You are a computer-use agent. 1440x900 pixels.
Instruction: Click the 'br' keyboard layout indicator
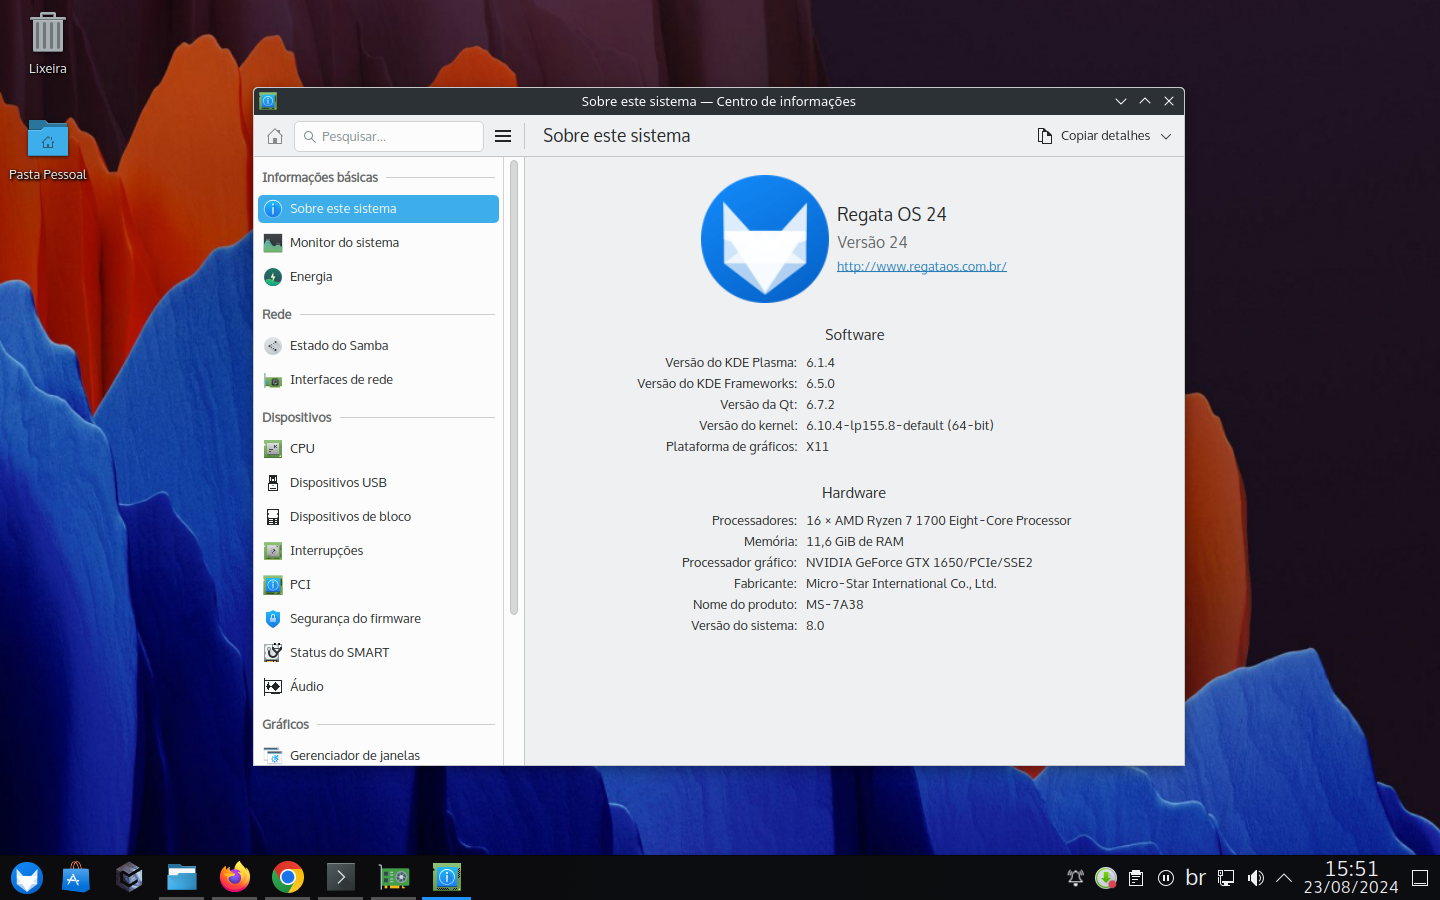coord(1195,878)
